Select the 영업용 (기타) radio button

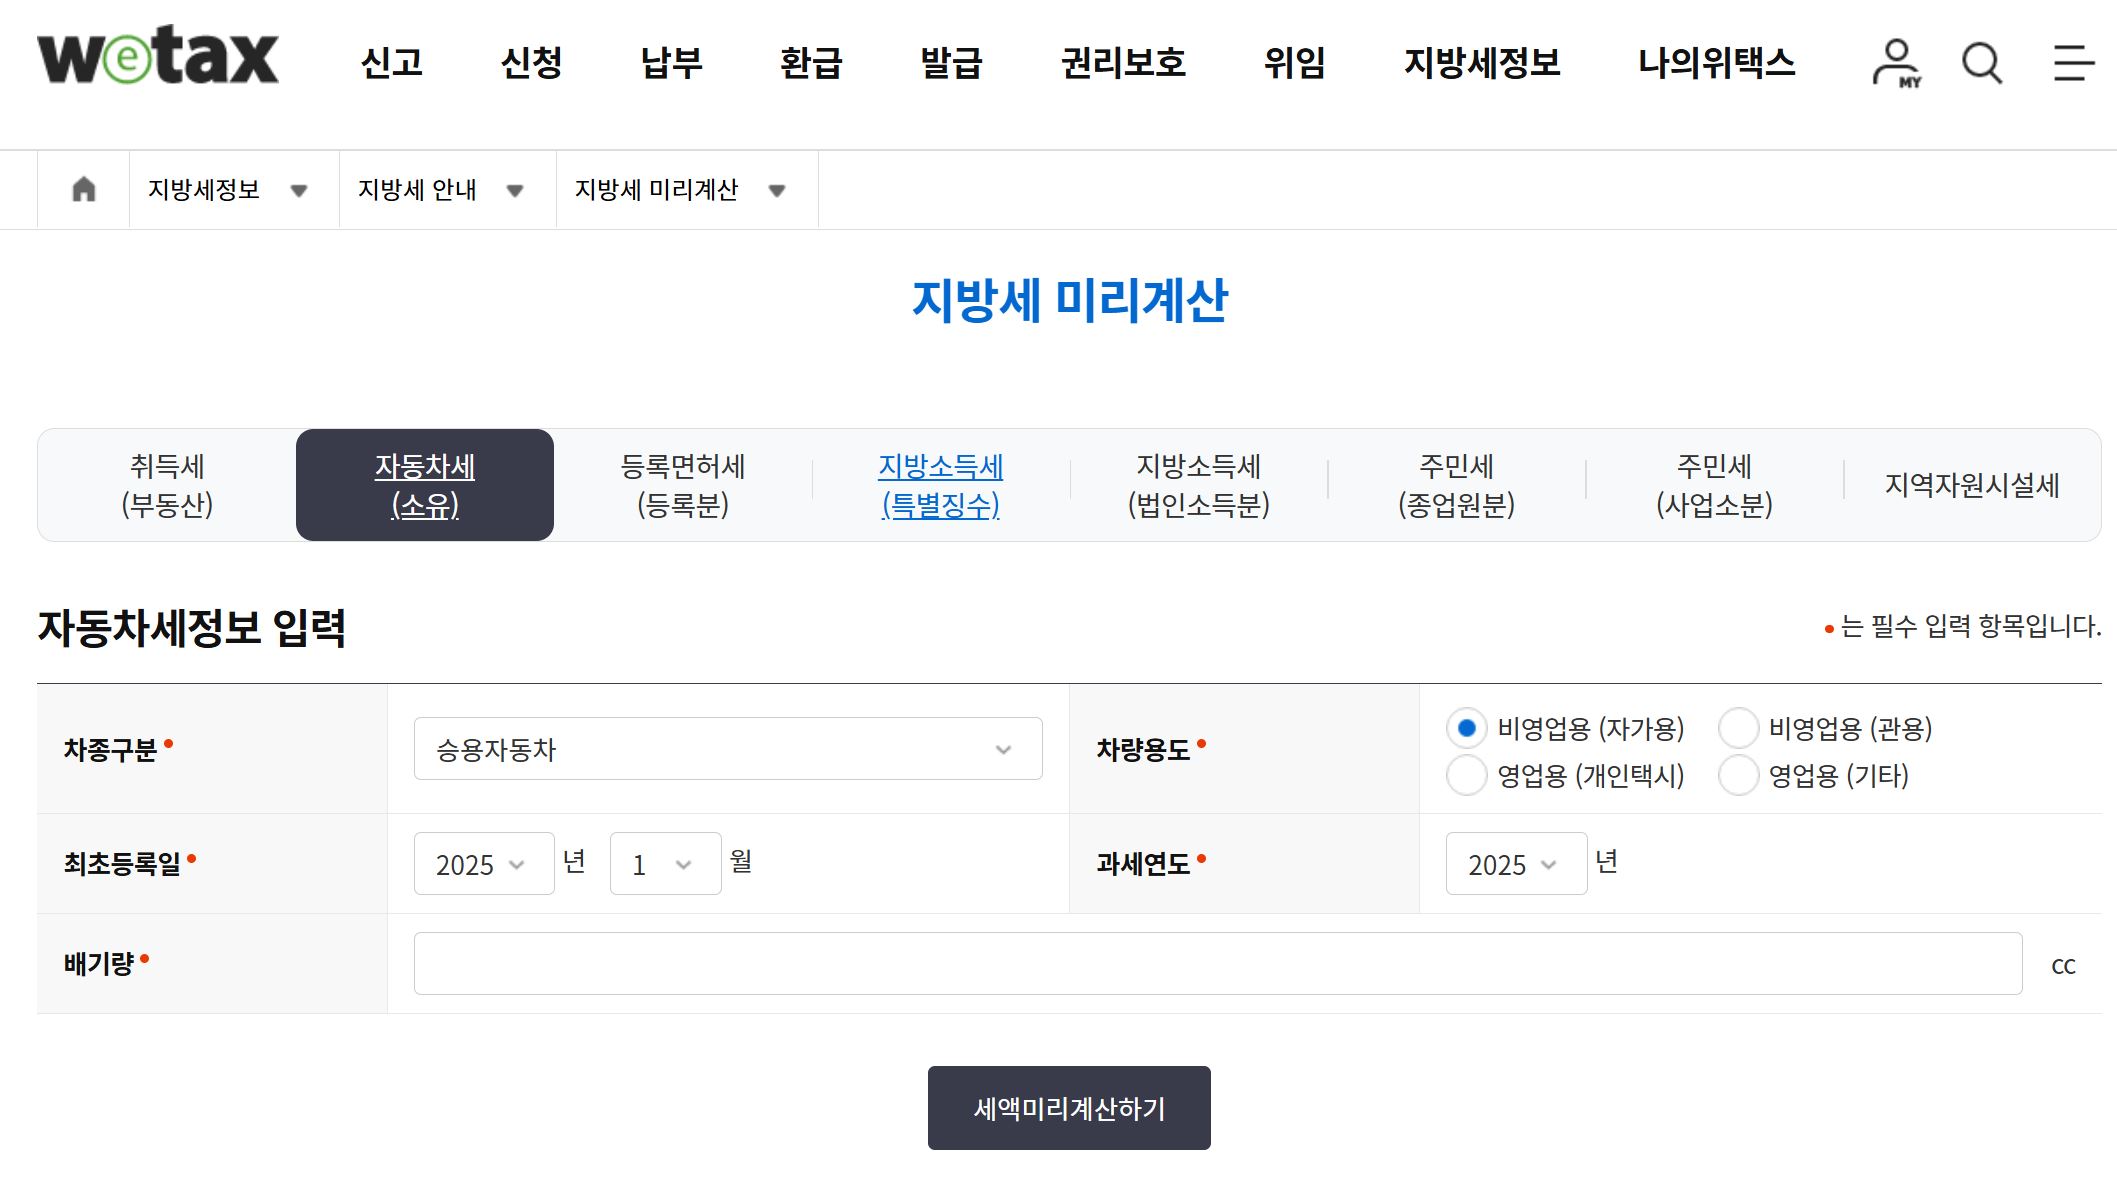1737,775
